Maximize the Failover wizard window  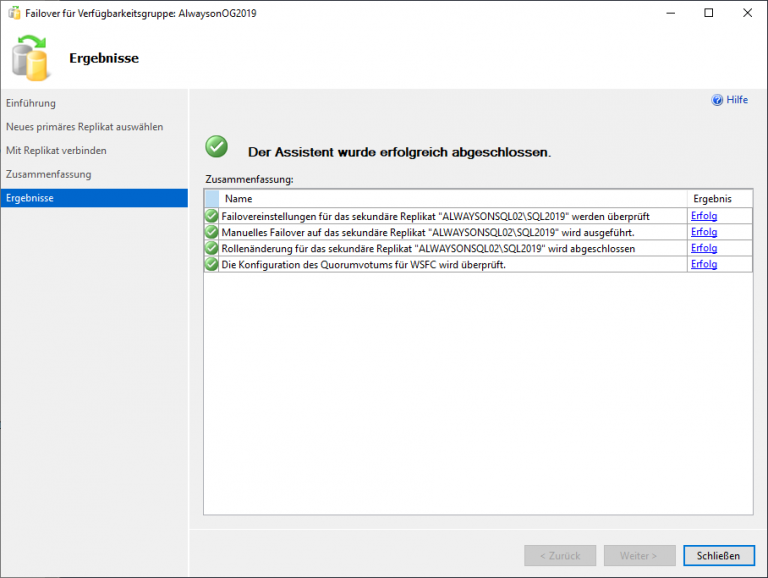[709, 13]
